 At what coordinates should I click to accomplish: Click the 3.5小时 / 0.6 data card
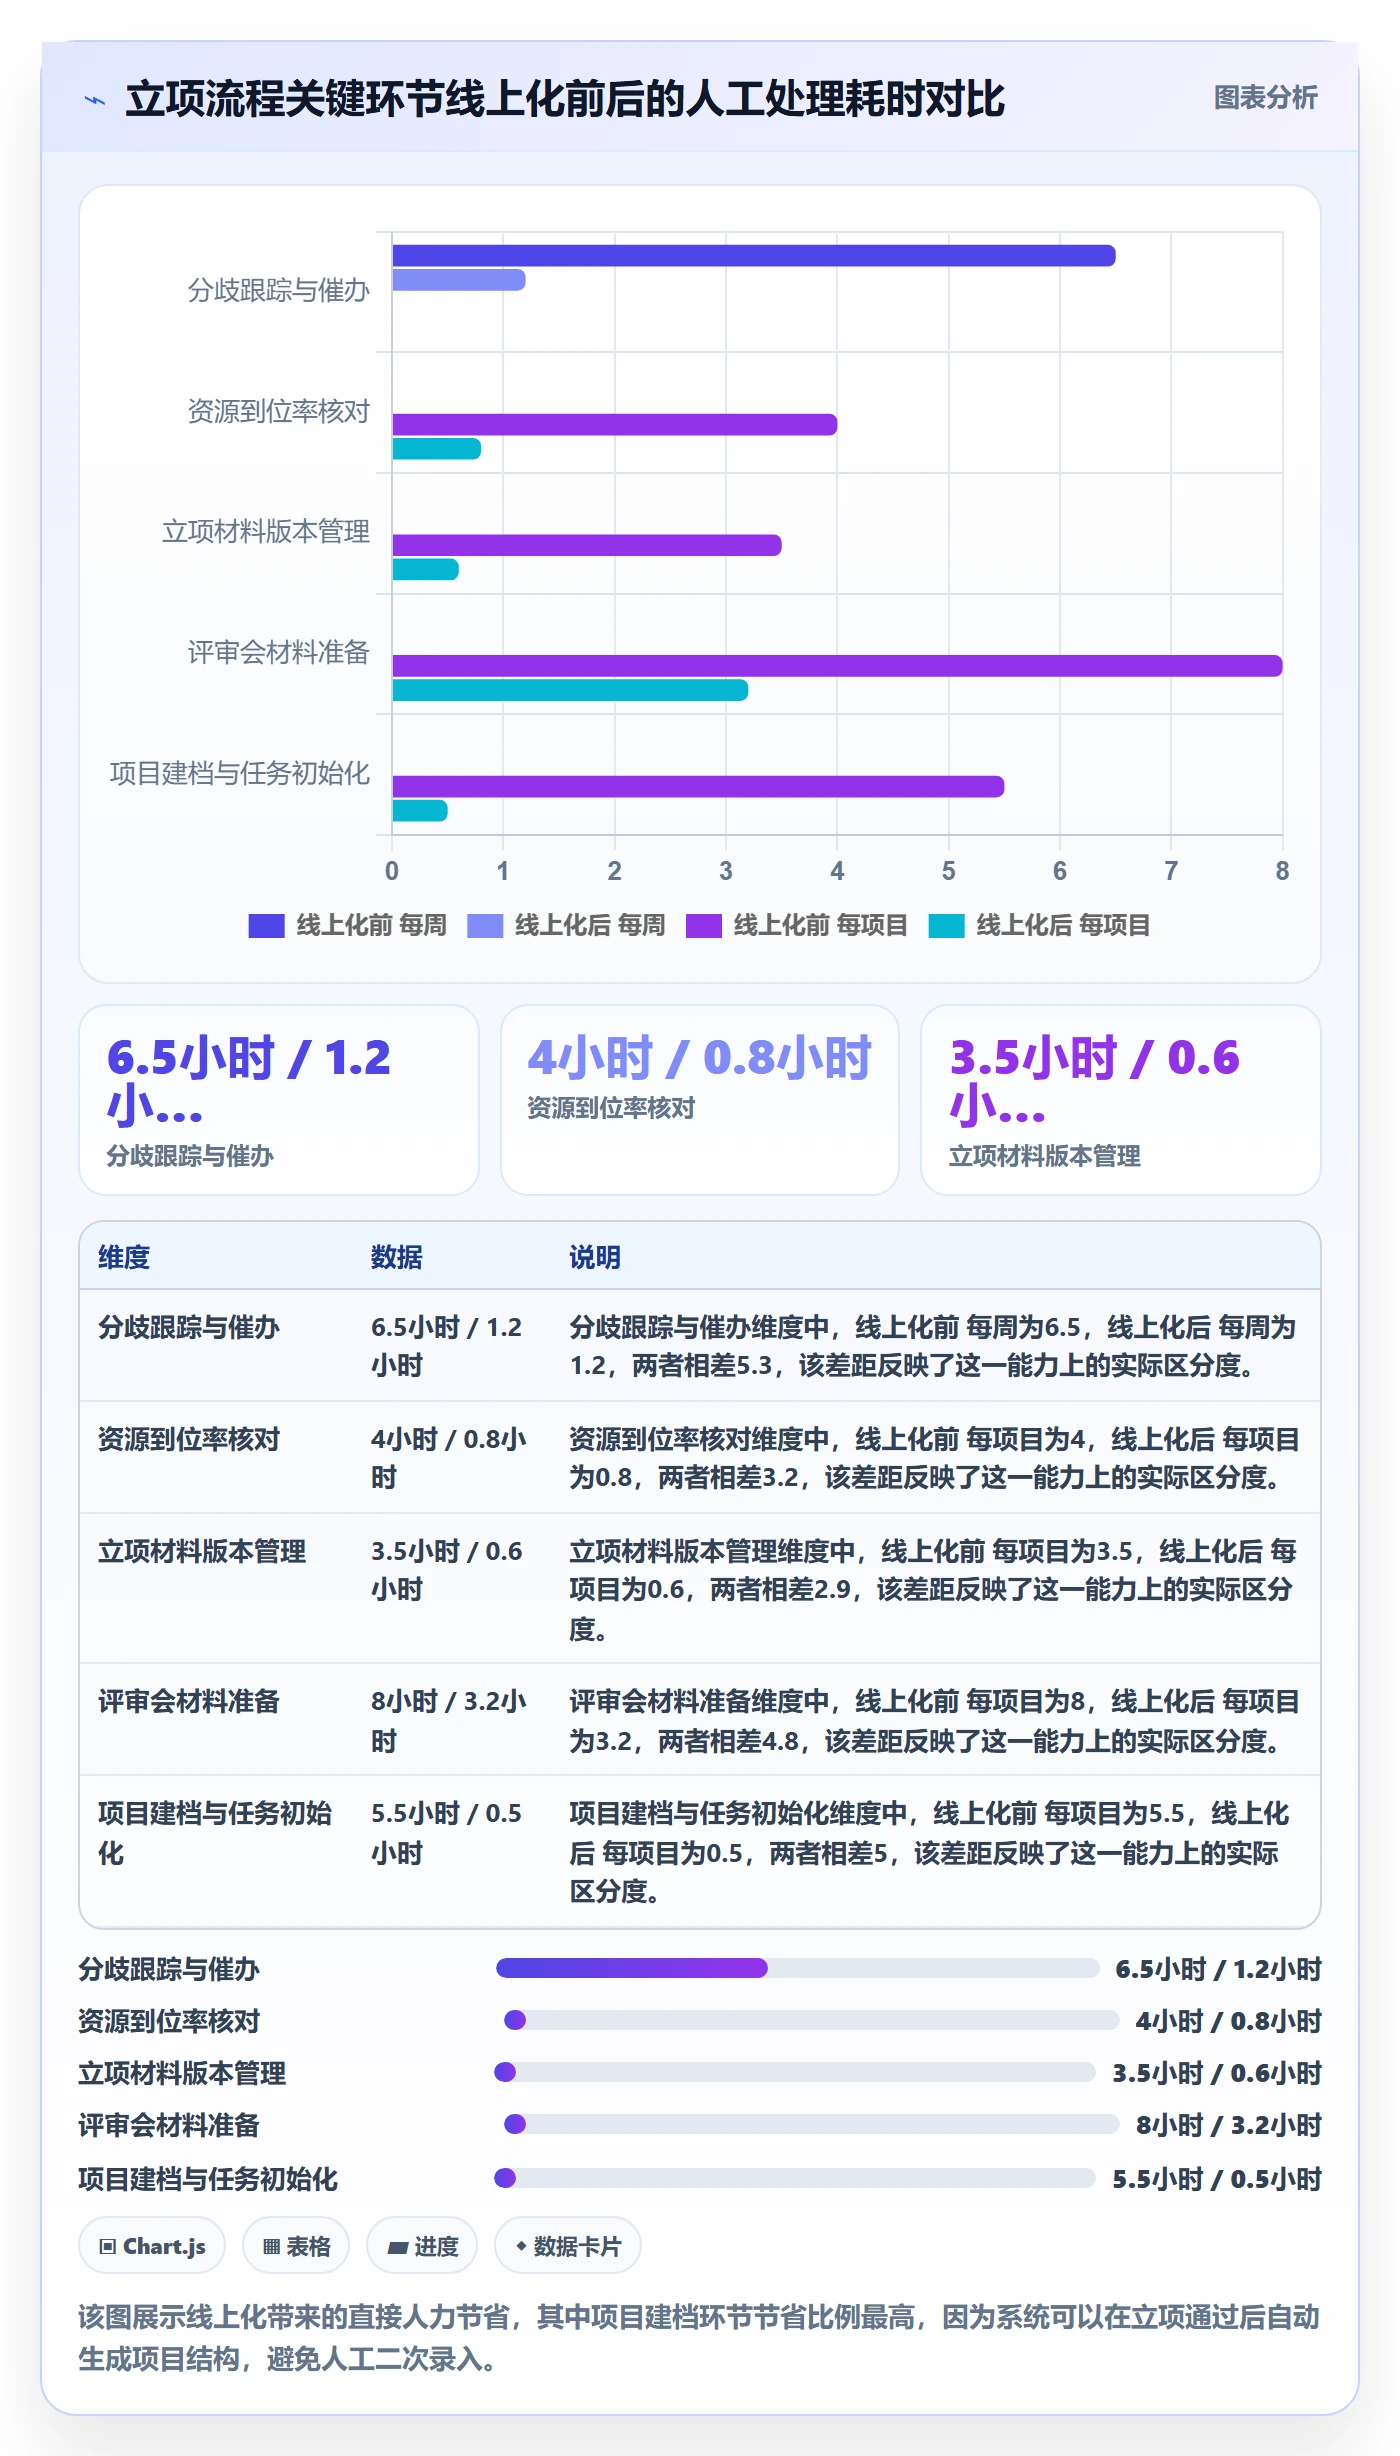1121,1100
